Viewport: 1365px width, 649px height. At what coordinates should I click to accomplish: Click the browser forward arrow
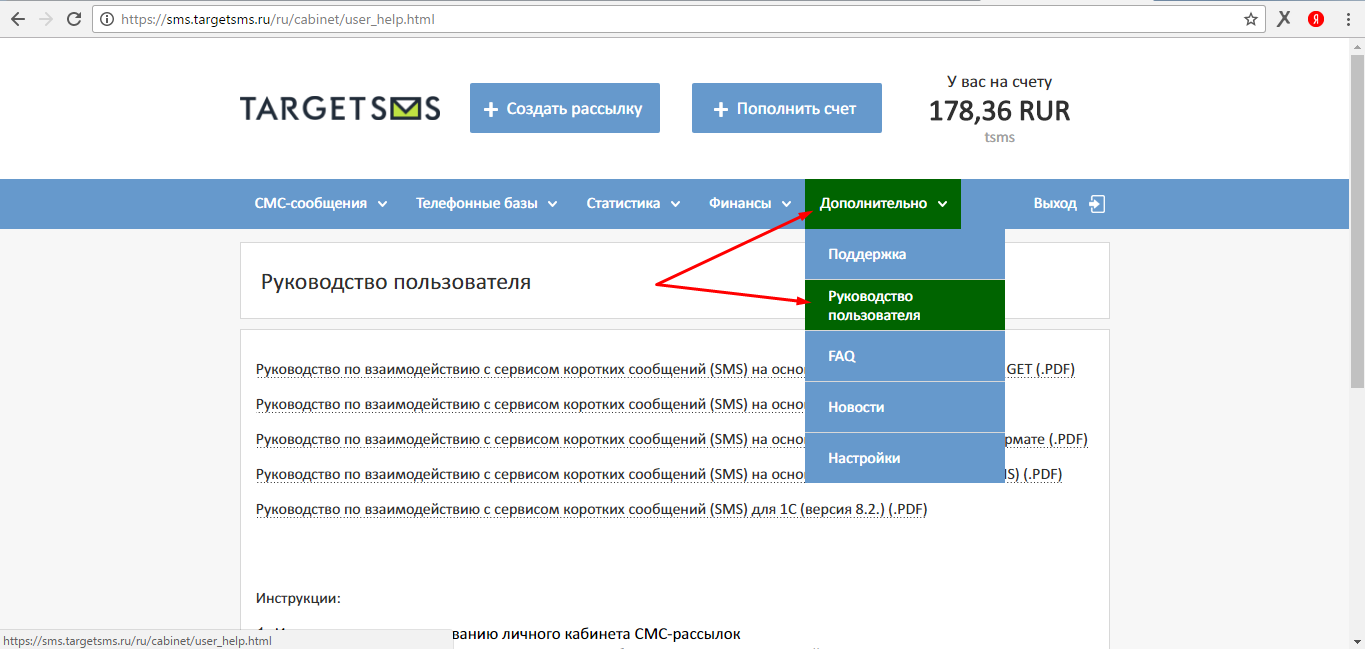(45, 19)
